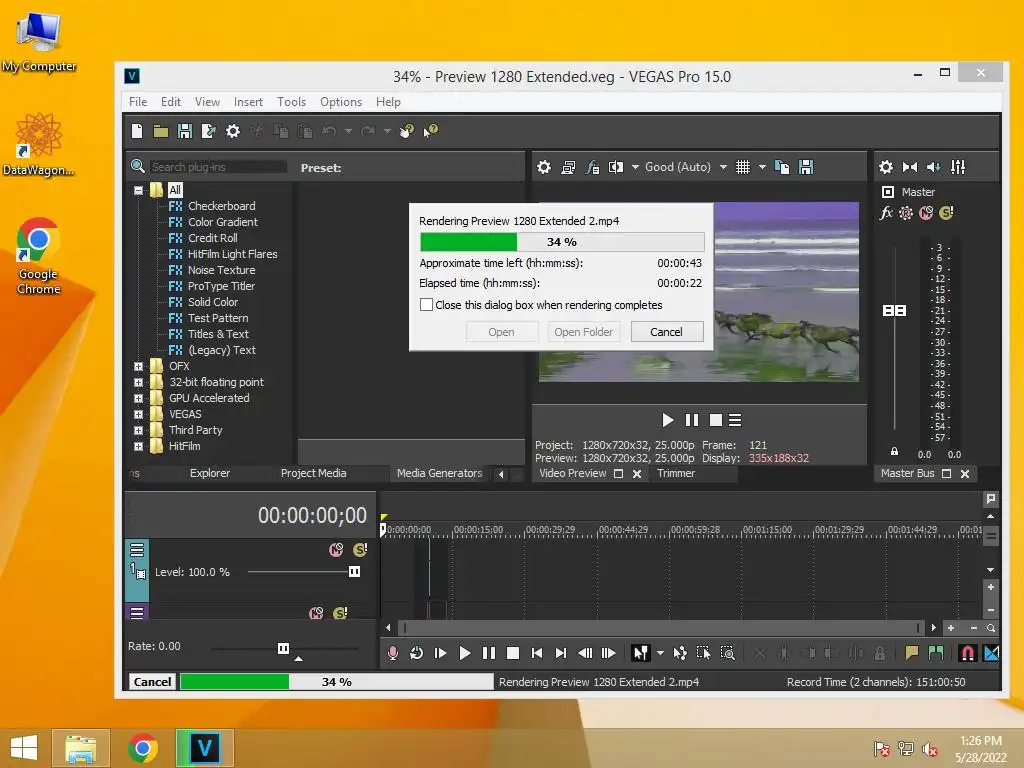Click the Master FX icon
Screen dimensions: 1024x768
tap(886, 213)
